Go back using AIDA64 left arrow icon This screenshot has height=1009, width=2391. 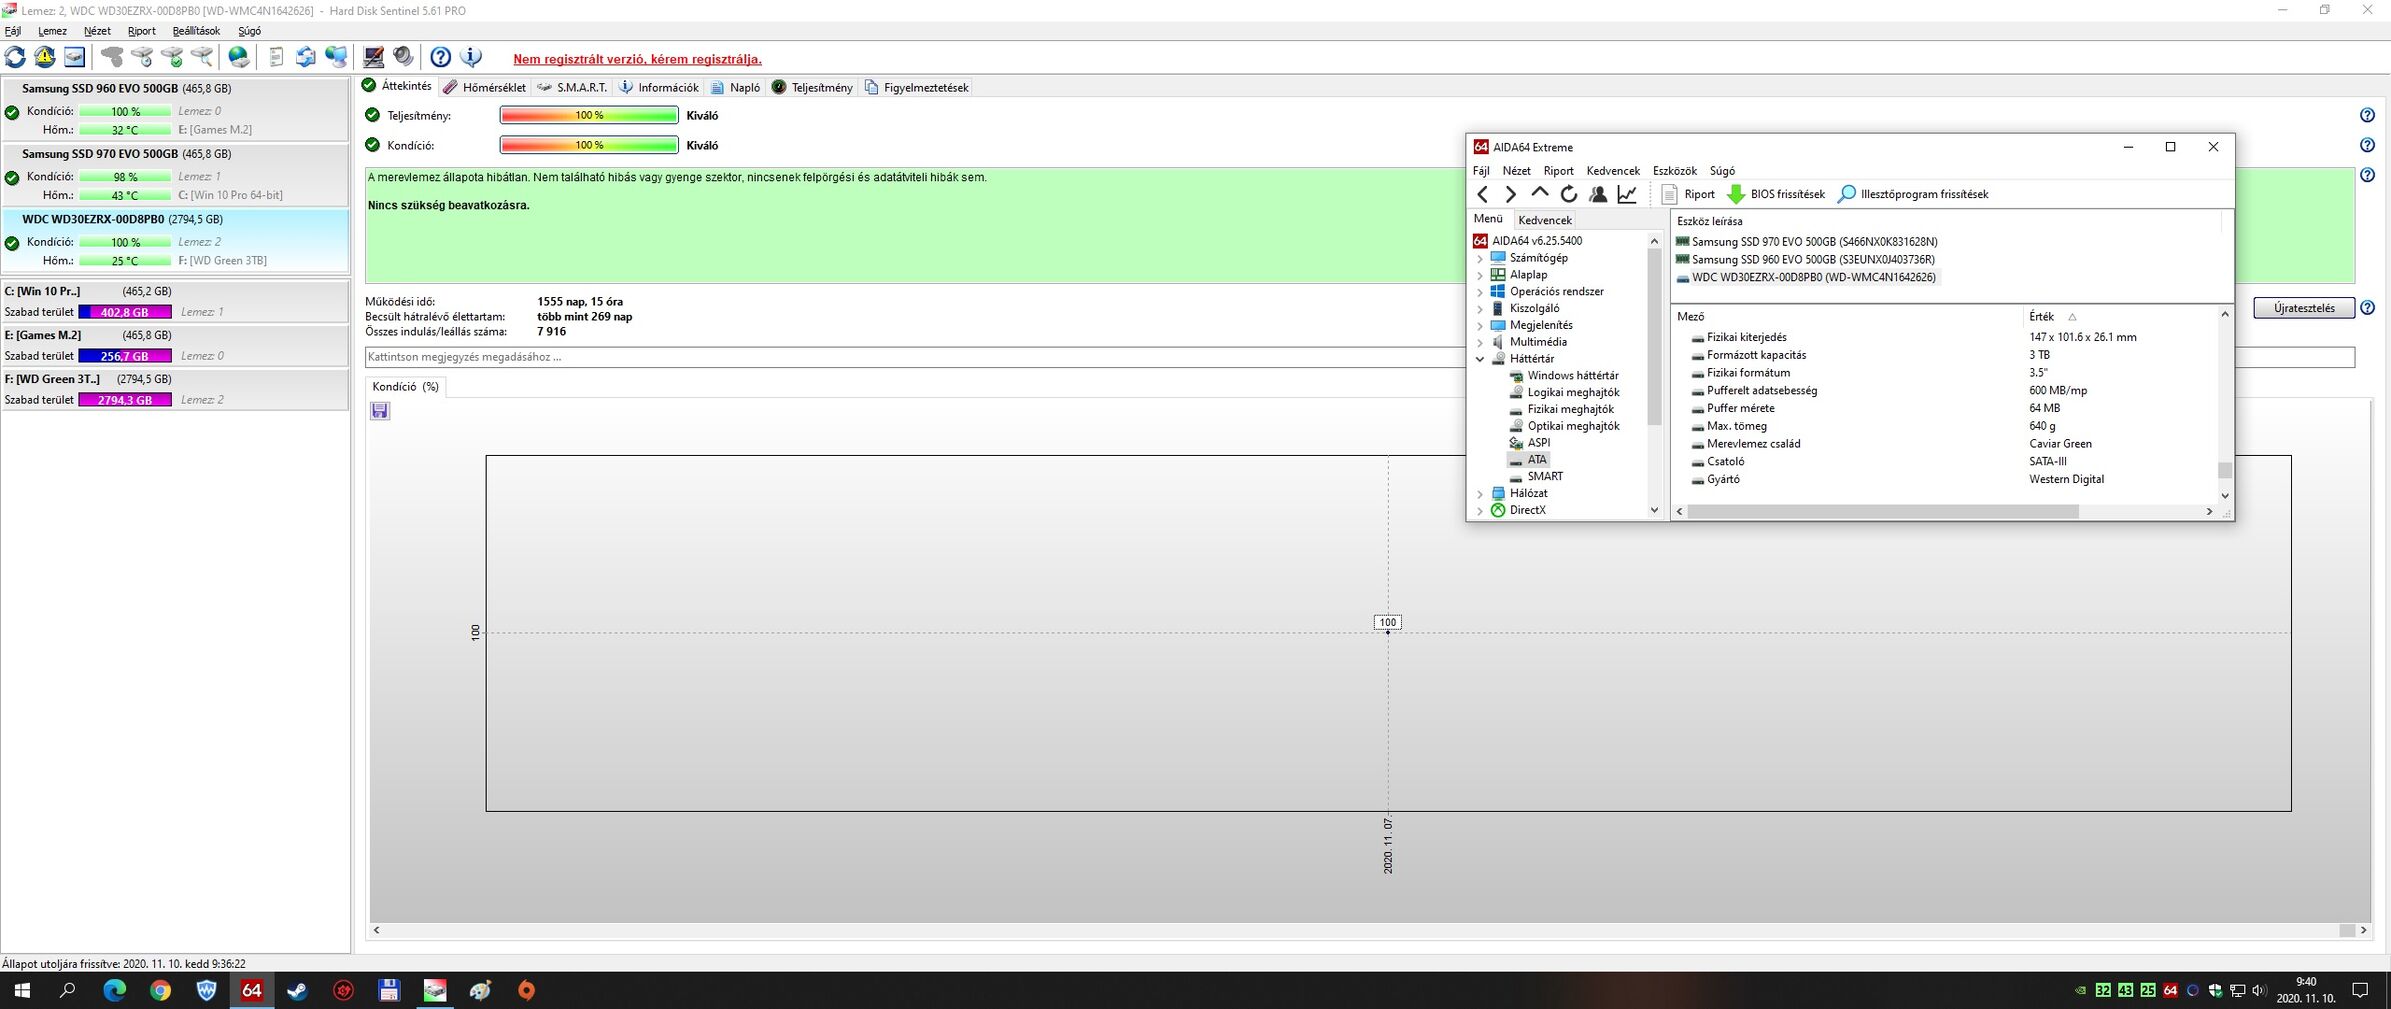(1483, 194)
